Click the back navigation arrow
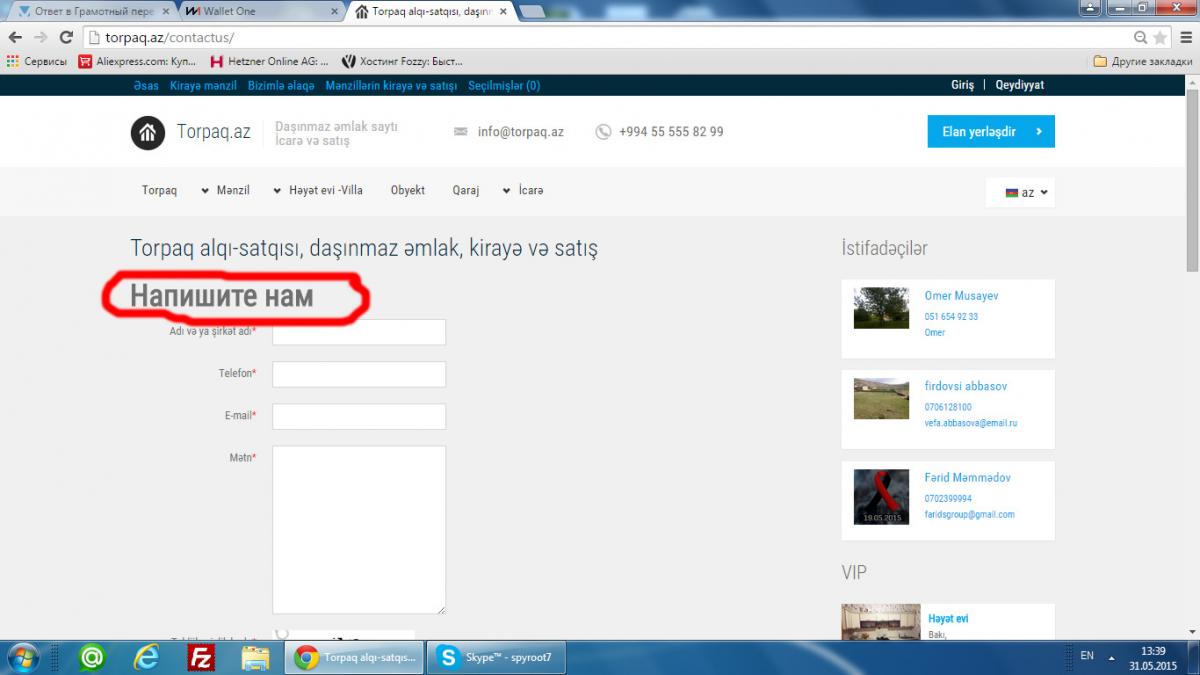 point(15,37)
